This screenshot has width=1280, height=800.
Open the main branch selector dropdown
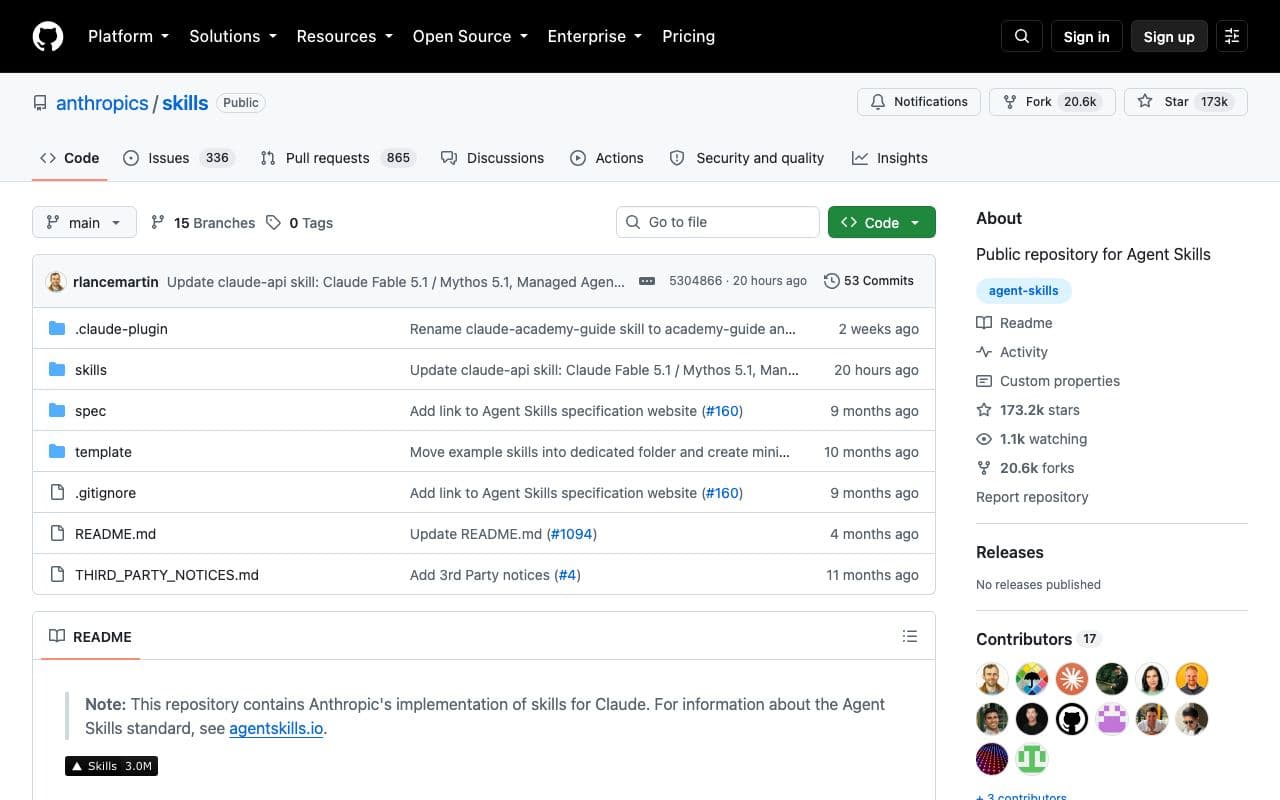tap(84, 222)
